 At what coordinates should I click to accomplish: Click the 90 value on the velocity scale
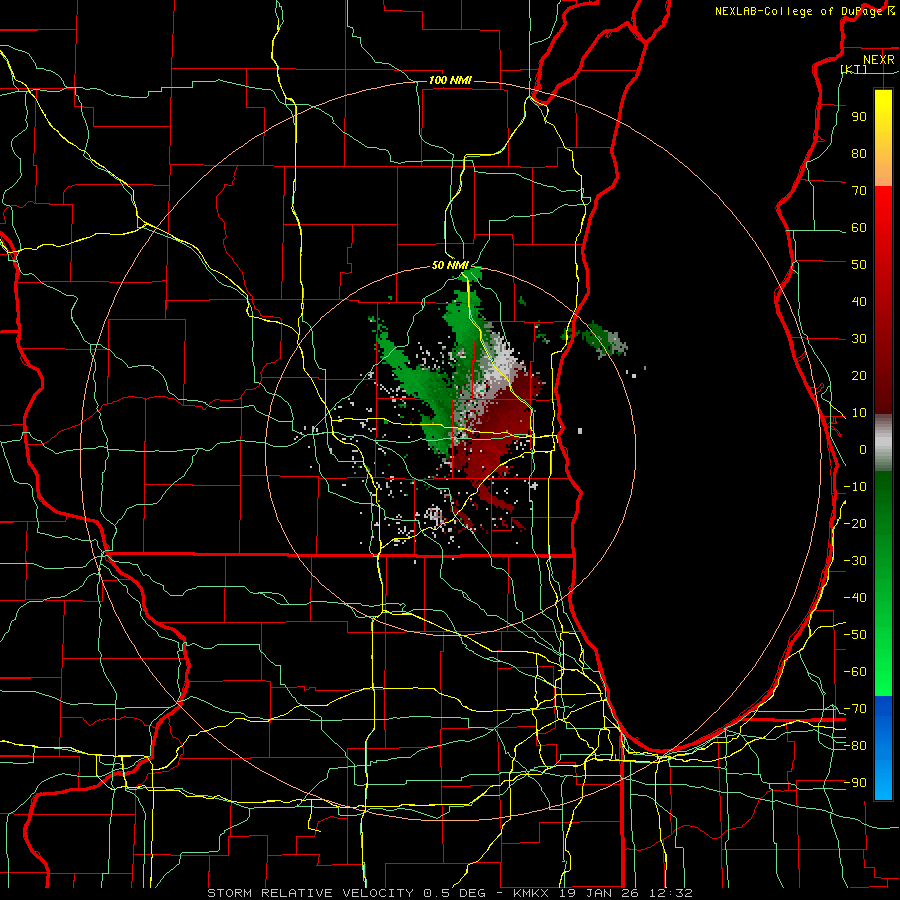coord(859,117)
